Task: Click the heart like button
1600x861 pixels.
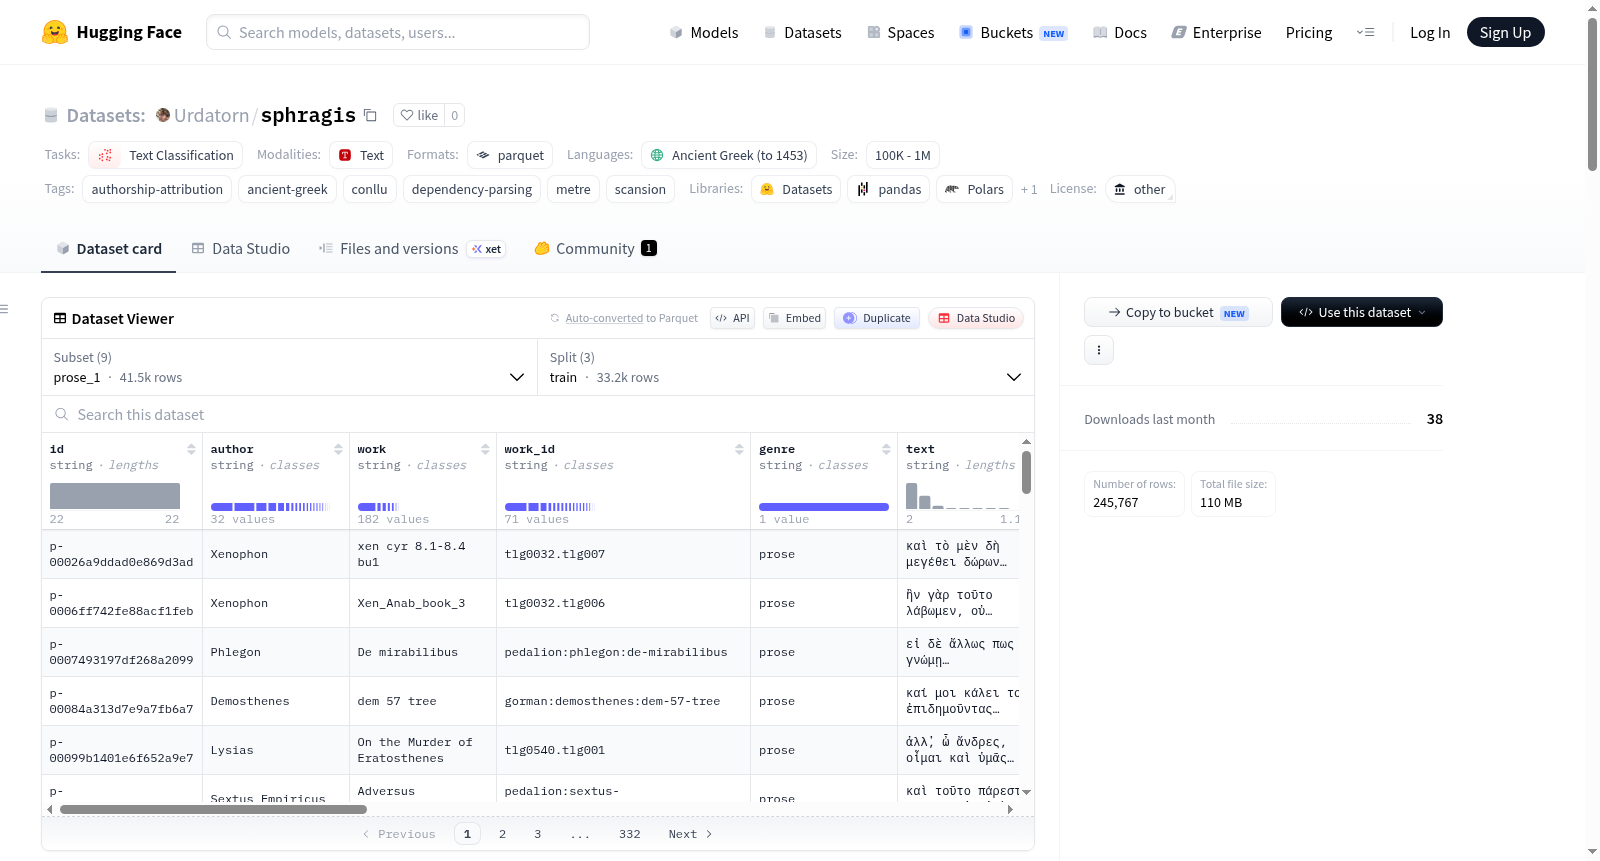Action: pos(419,115)
